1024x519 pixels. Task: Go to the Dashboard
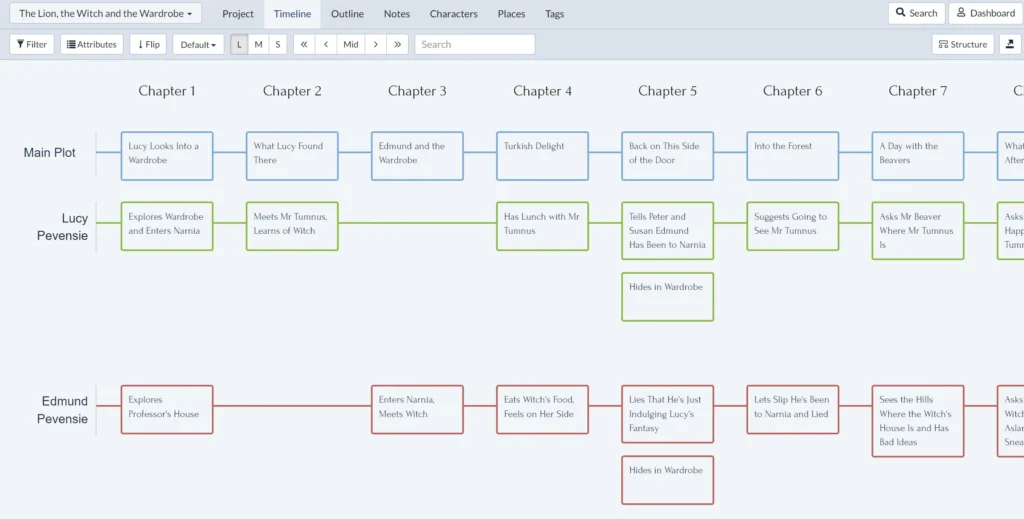985,13
